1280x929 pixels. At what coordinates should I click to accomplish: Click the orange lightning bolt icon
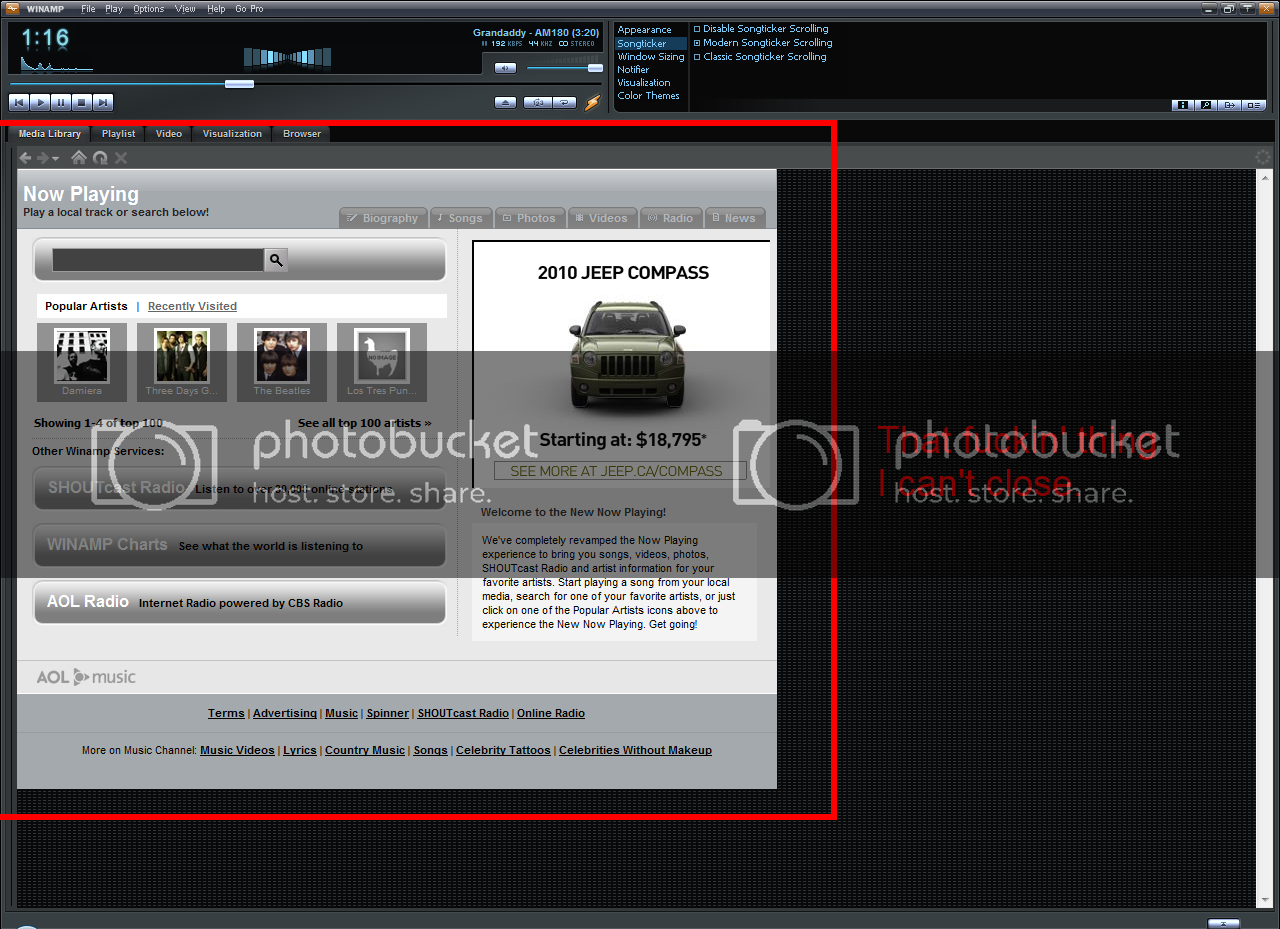click(592, 102)
